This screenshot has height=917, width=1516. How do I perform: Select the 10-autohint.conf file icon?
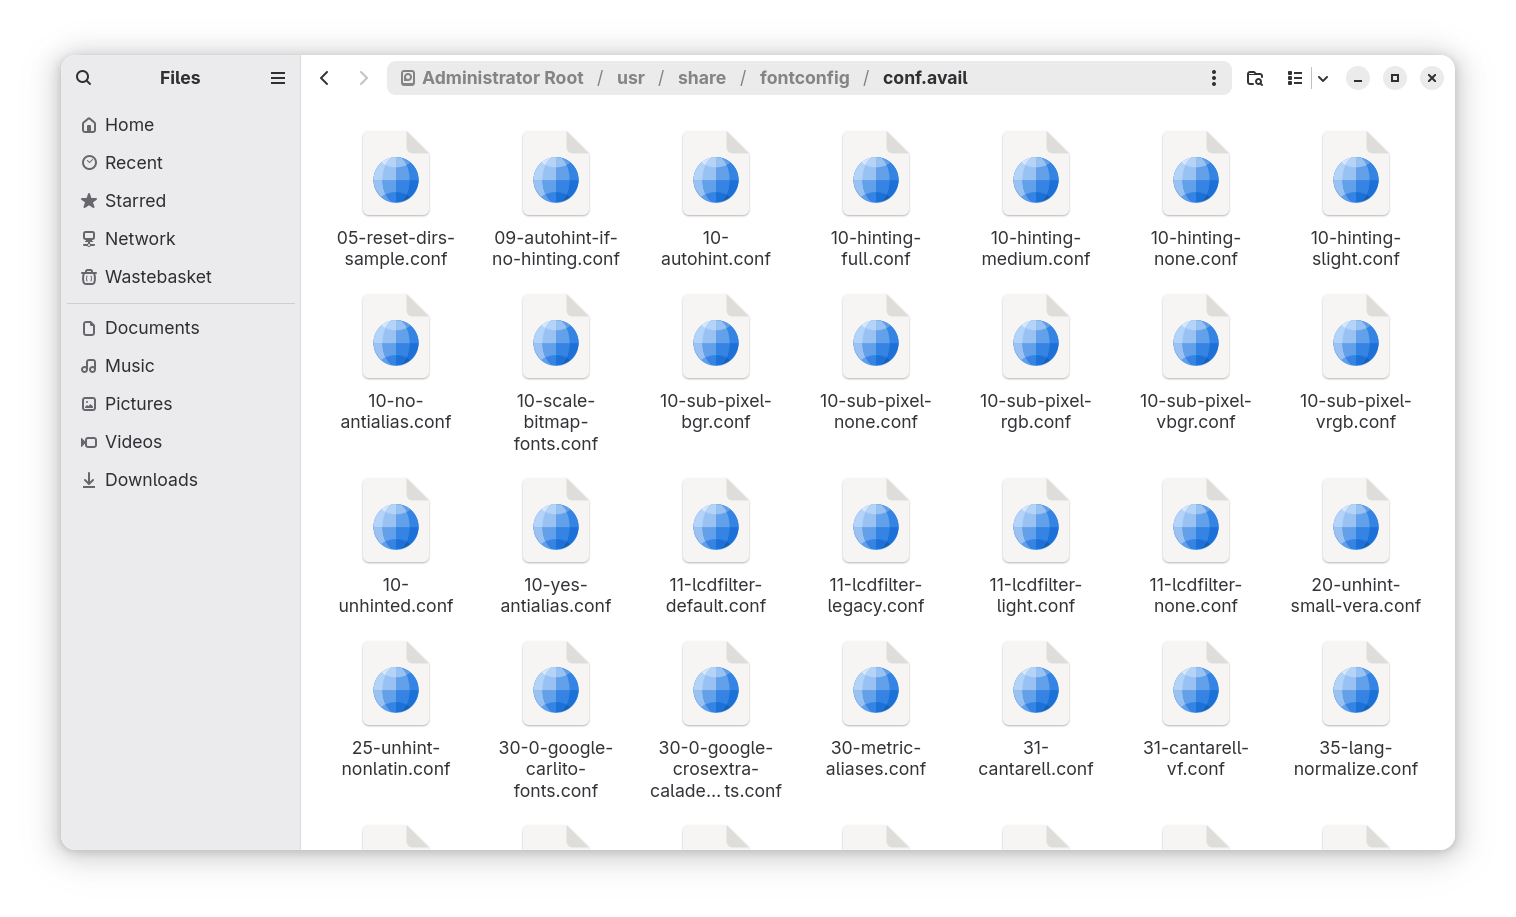716,175
